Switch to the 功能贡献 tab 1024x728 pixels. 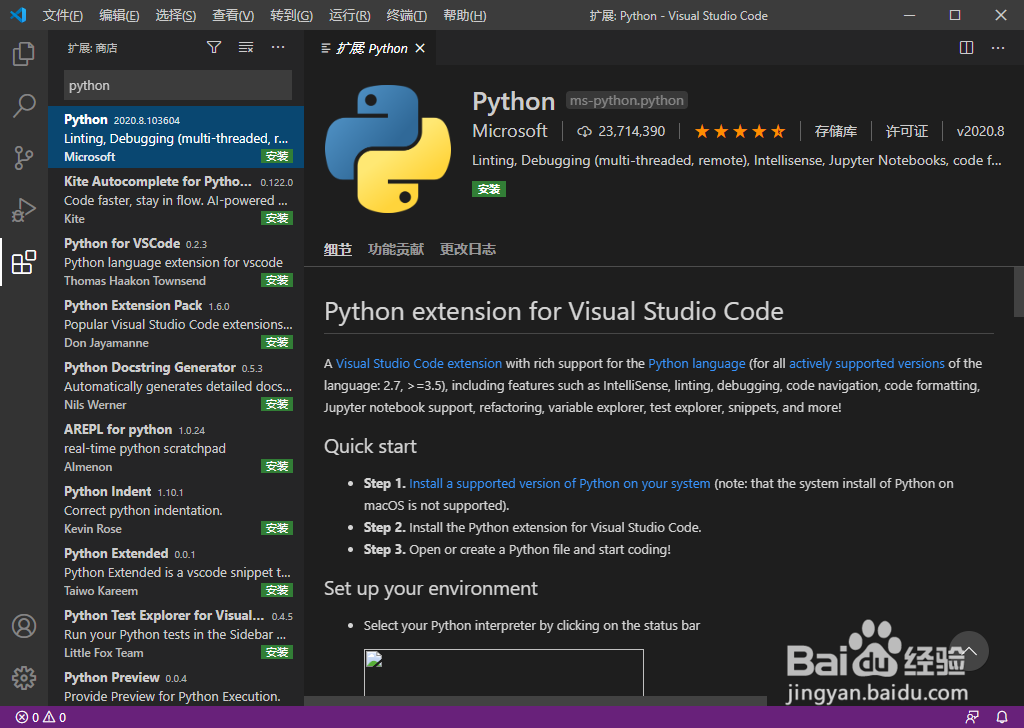click(396, 249)
